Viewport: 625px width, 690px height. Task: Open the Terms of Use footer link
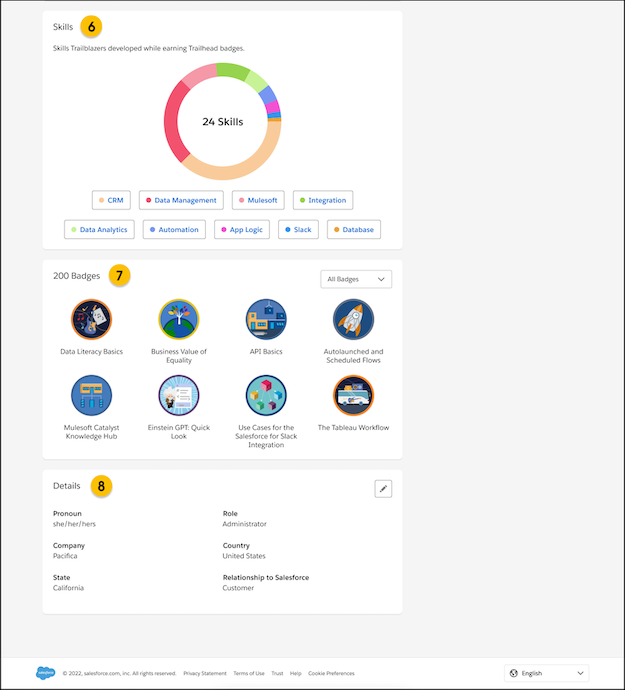249,673
